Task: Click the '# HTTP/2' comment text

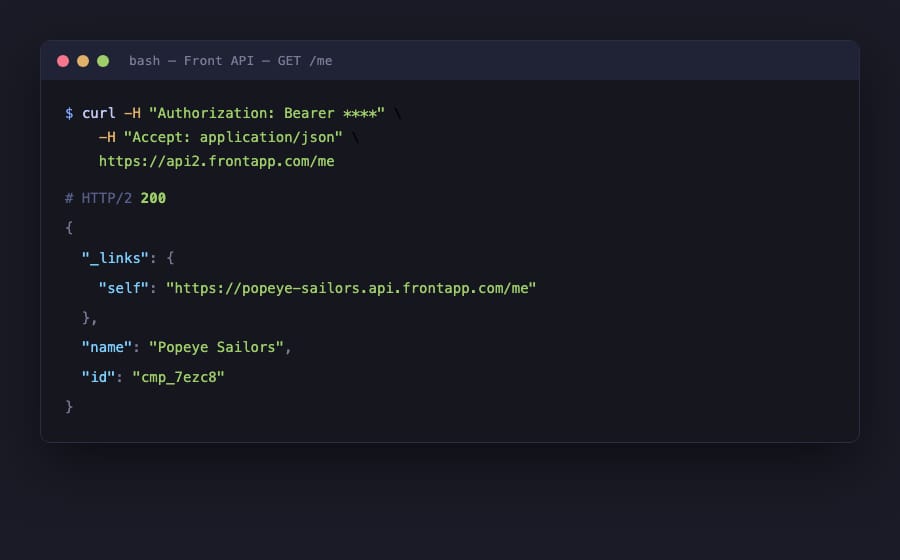Action: point(99,198)
